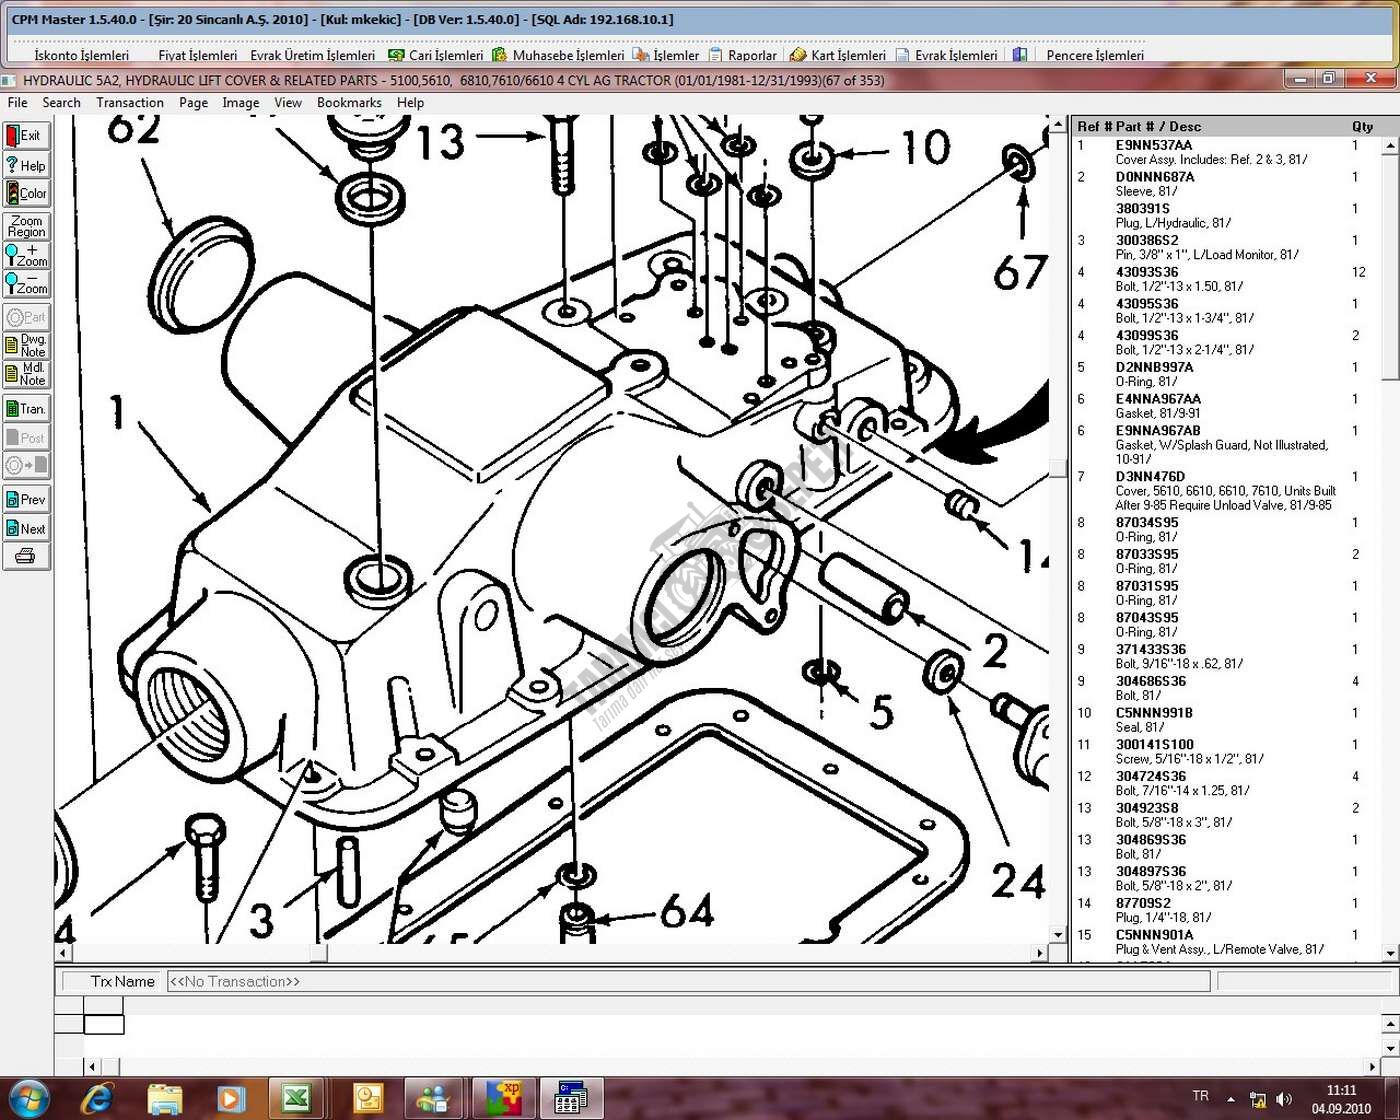Screen dimensions: 1400x1120
Task: Go to next page with Next
Action: 26,528
